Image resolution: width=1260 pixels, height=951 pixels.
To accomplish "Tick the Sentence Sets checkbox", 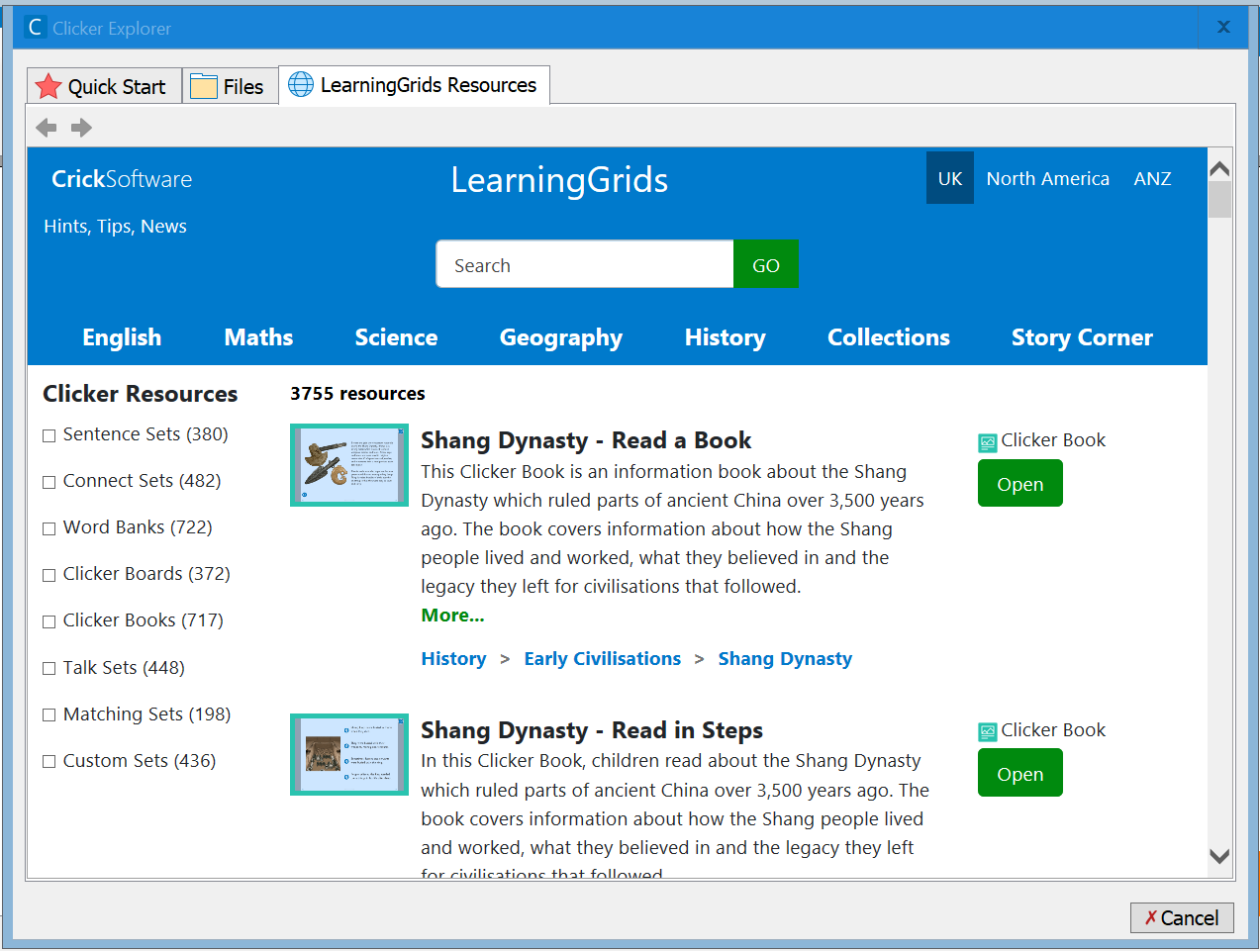I will [49, 435].
